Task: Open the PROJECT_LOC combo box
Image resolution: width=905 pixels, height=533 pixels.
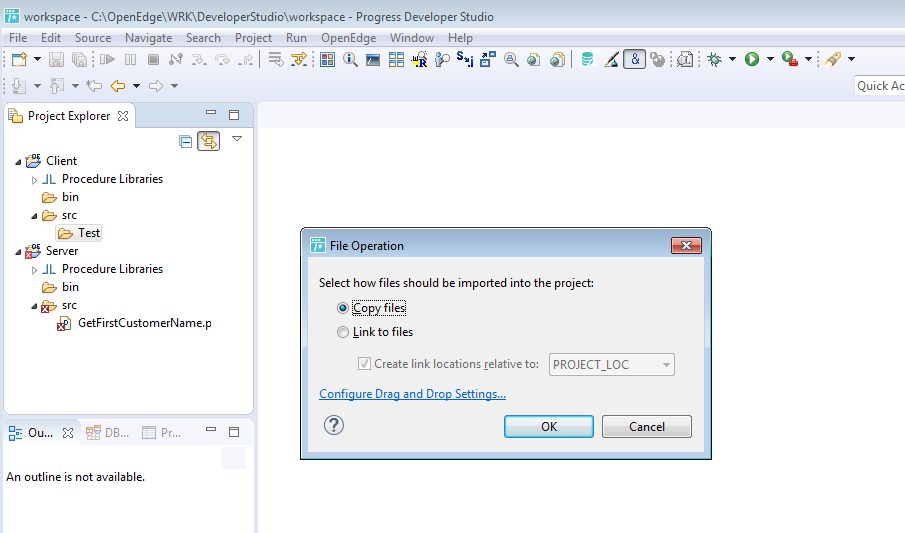Action: click(x=611, y=364)
